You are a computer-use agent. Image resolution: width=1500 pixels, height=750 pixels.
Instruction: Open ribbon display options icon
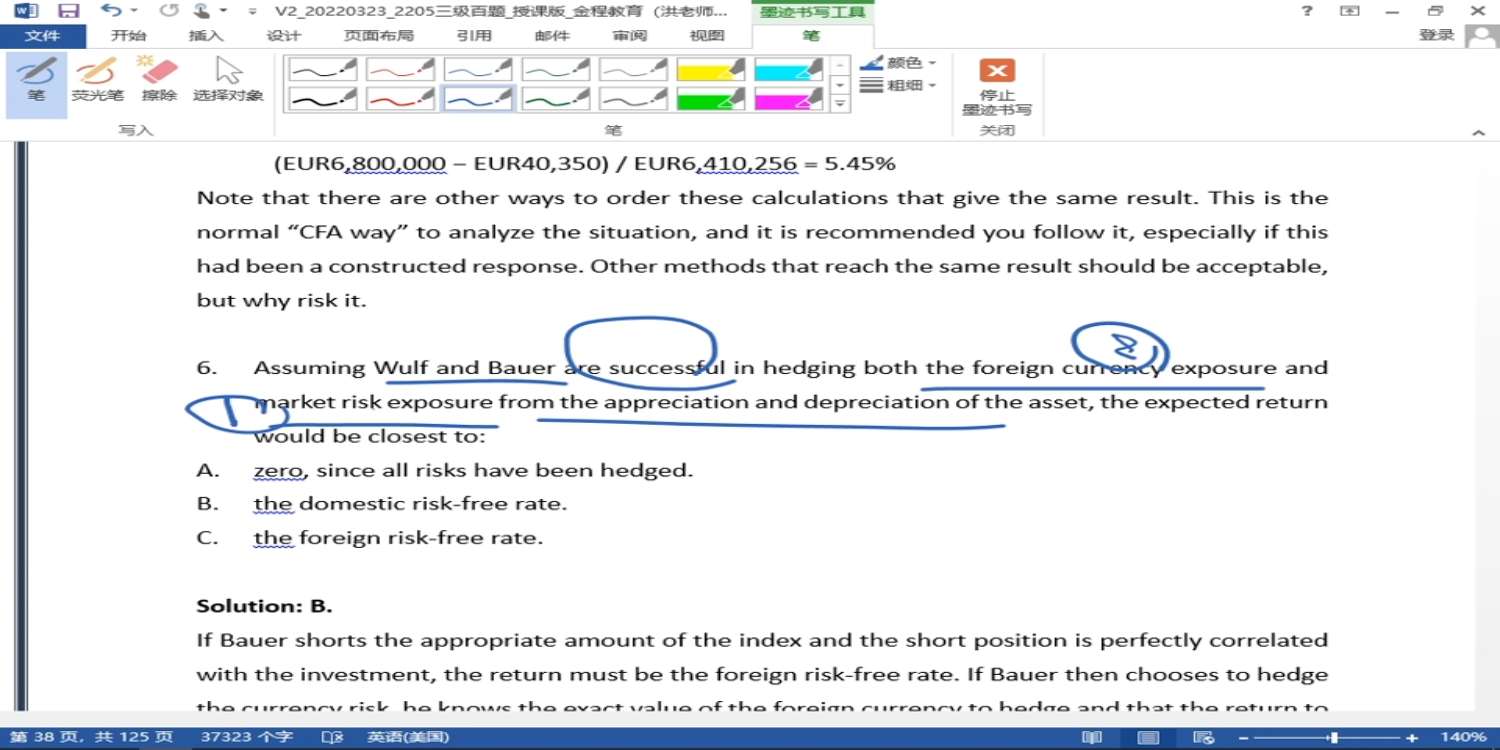click(x=1350, y=11)
